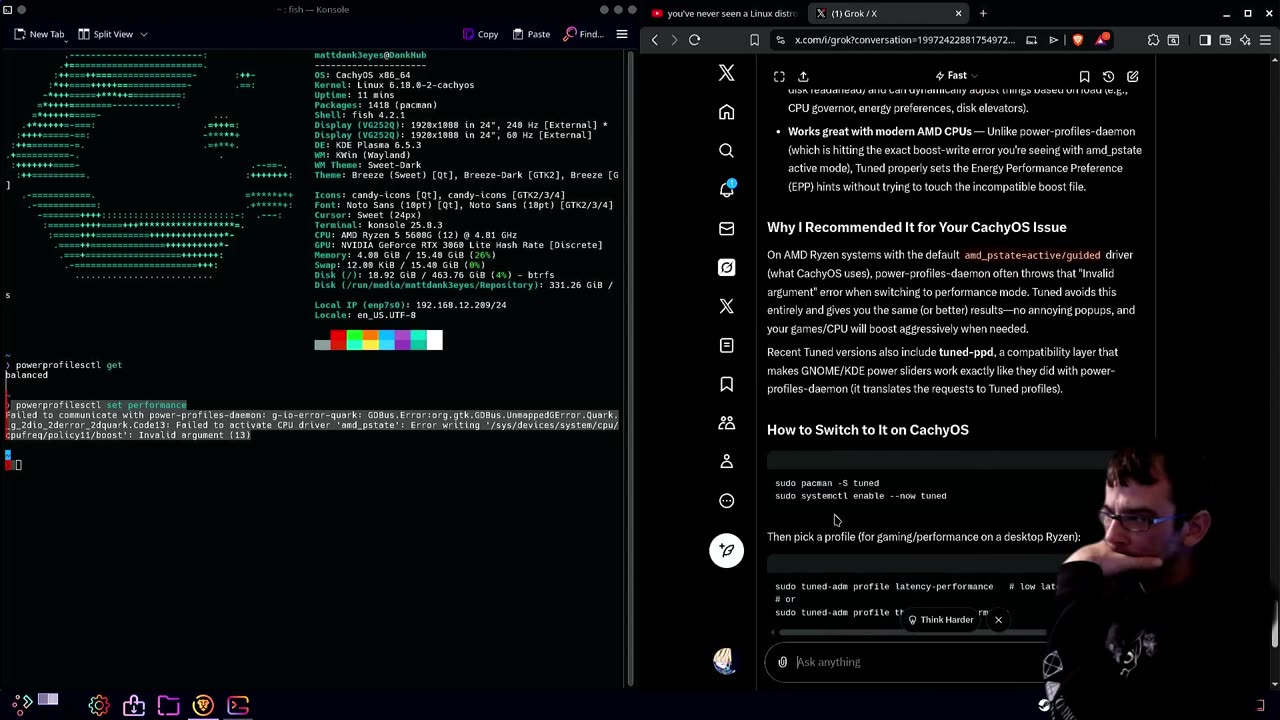Click the Paste button in Konsole
Screen dimensions: 1280x720
(531, 34)
